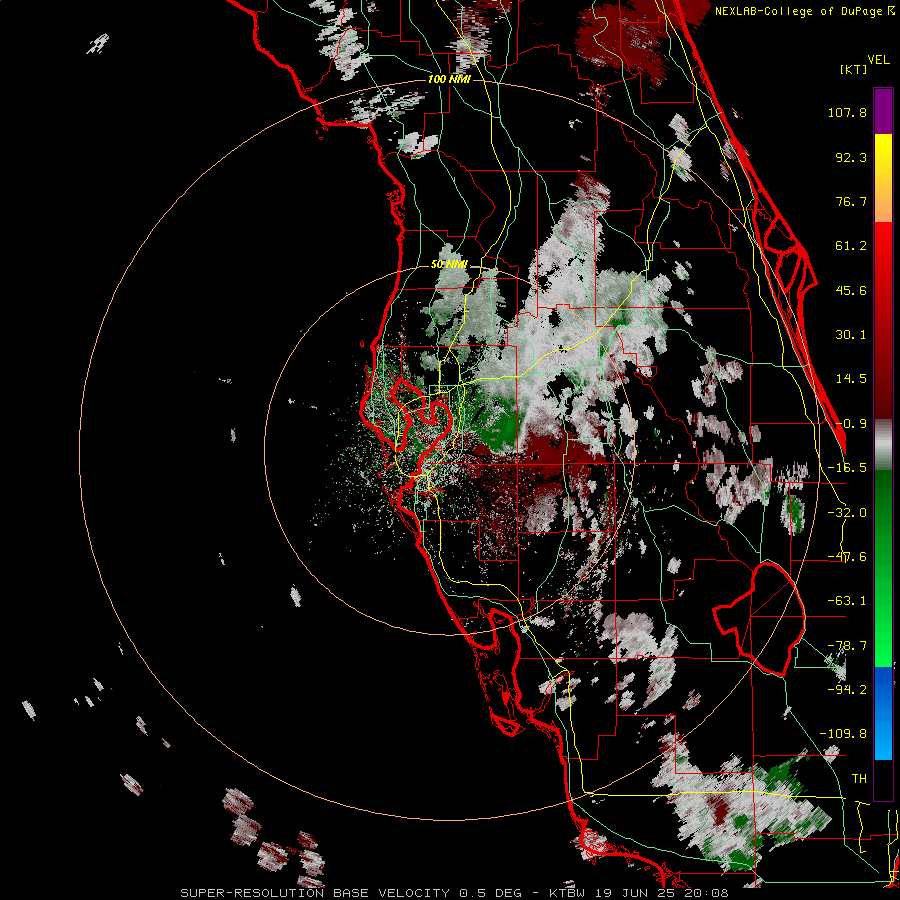Select the 30.1 legend value
Image resolution: width=900 pixels, height=900 pixels.
(851, 335)
